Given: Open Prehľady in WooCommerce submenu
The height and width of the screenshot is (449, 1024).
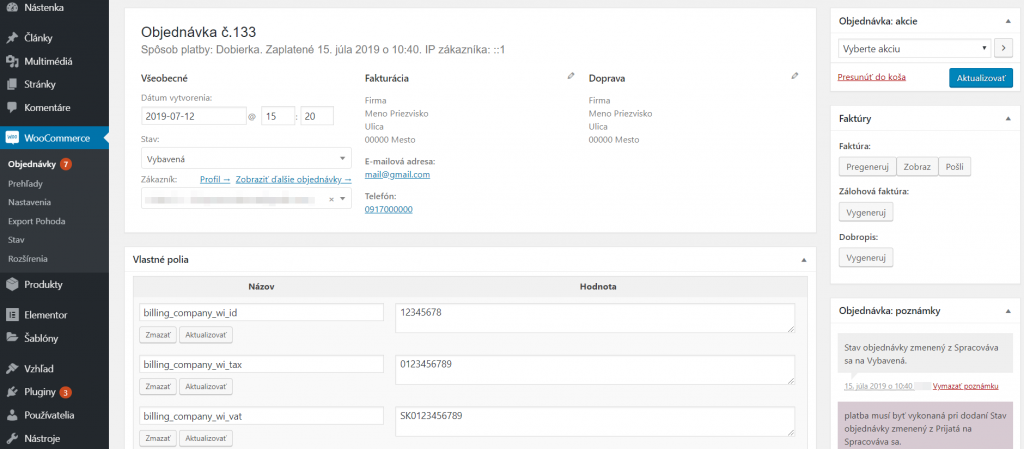Looking at the screenshot, I should (25, 183).
